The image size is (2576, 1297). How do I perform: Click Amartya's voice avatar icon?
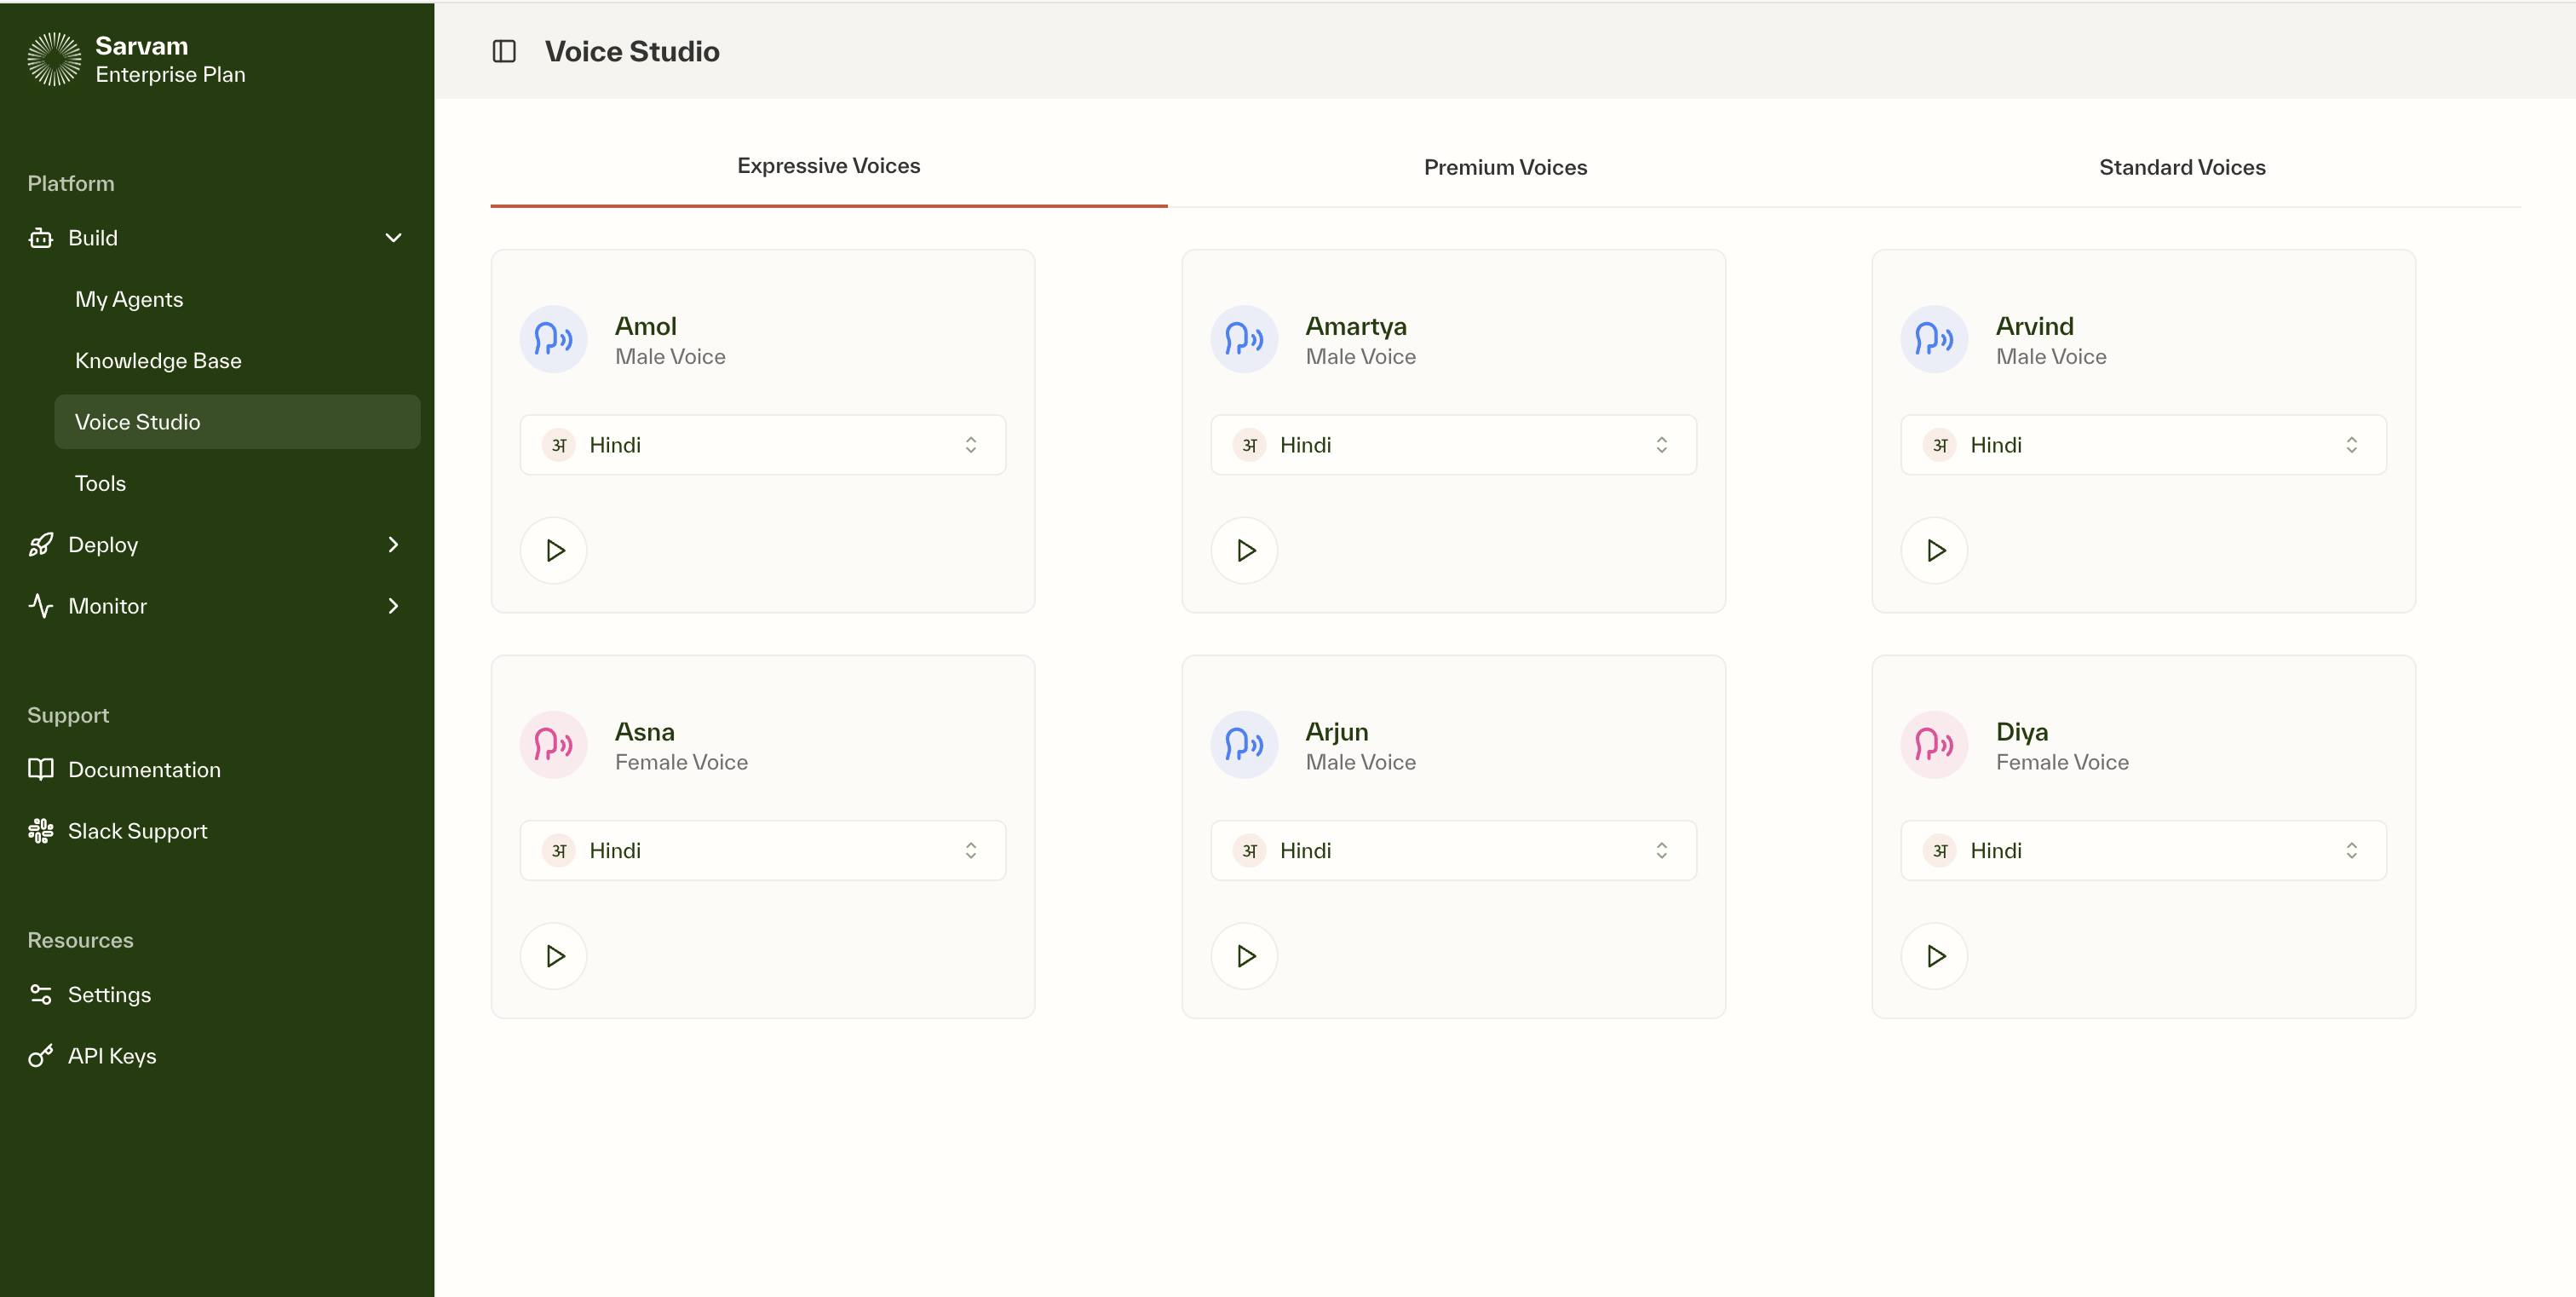tap(1244, 339)
